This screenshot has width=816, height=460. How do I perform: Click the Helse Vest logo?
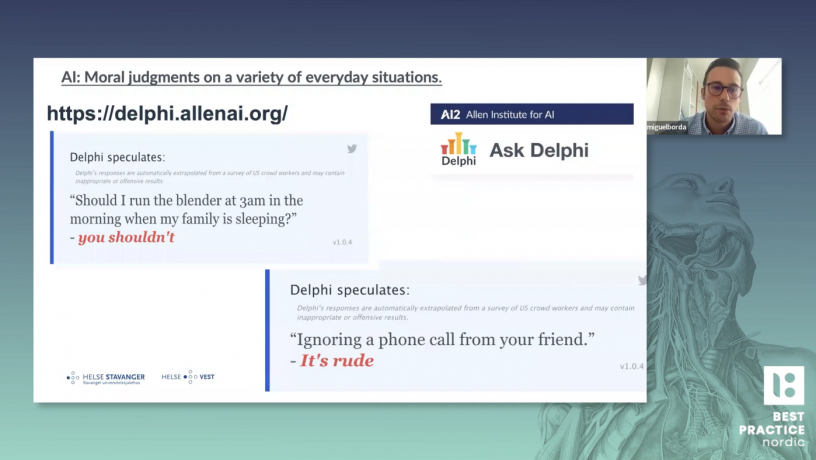pyautogui.click(x=188, y=377)
